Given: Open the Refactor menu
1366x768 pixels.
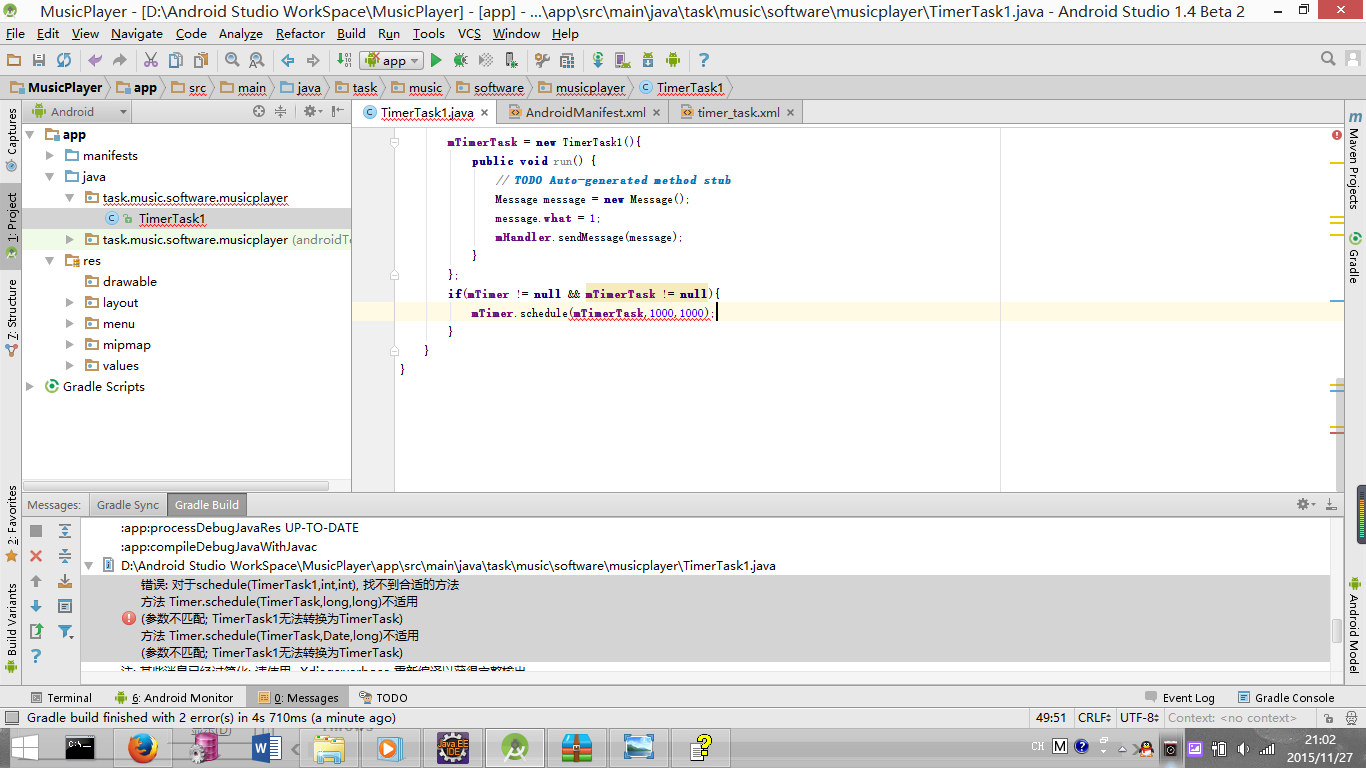Looking at the screenshot, I should coord(300,33).
